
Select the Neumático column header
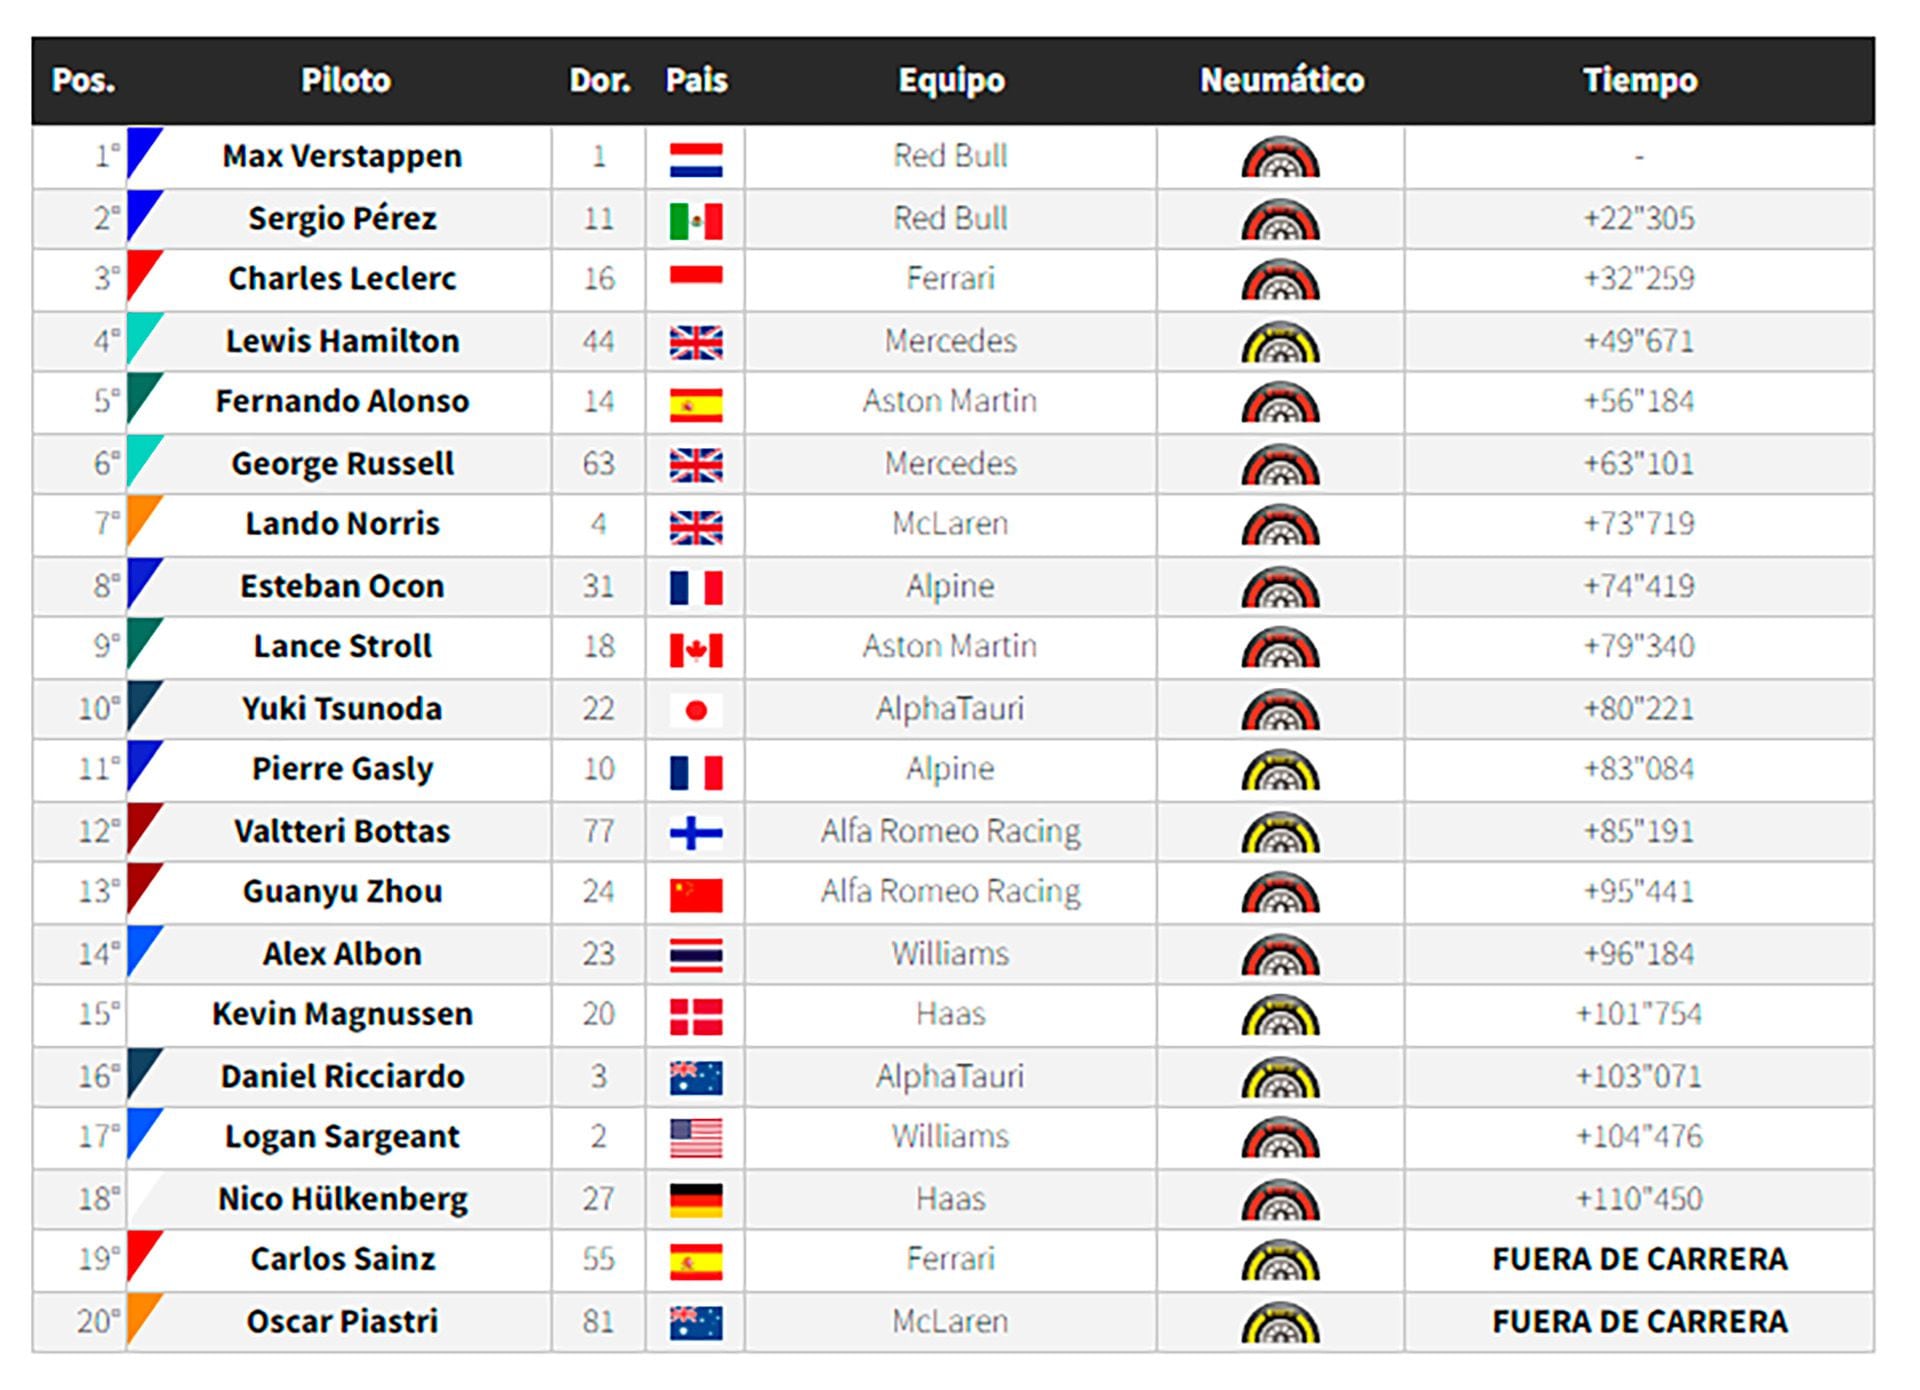pyautogui.click(x=1282, y=80)
